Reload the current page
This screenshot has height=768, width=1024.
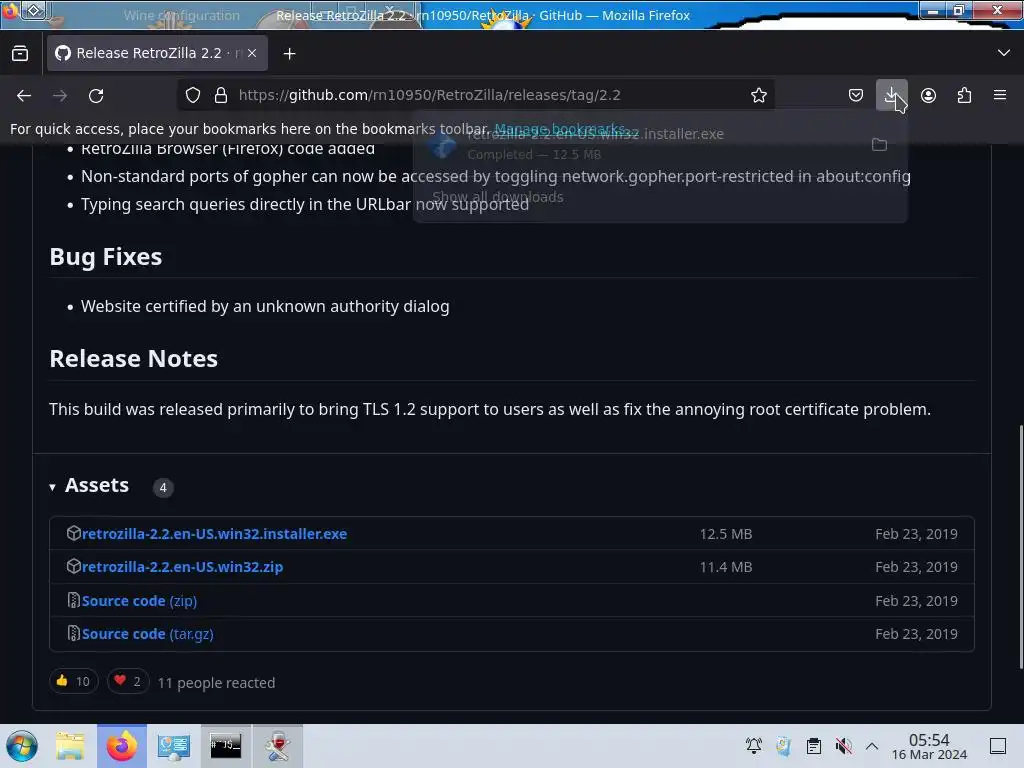tap(96, 95)
